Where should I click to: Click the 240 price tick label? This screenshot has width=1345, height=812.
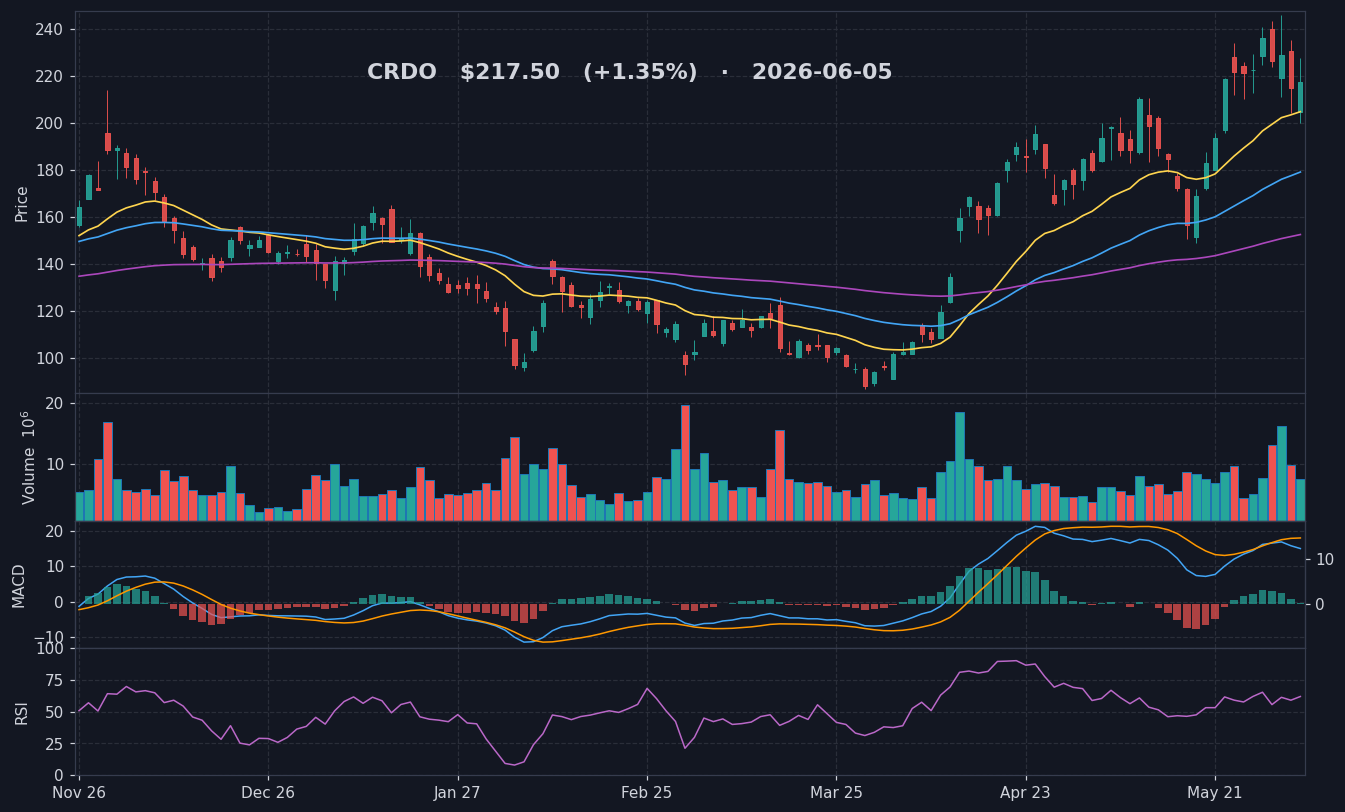click(x=48, y=30)
